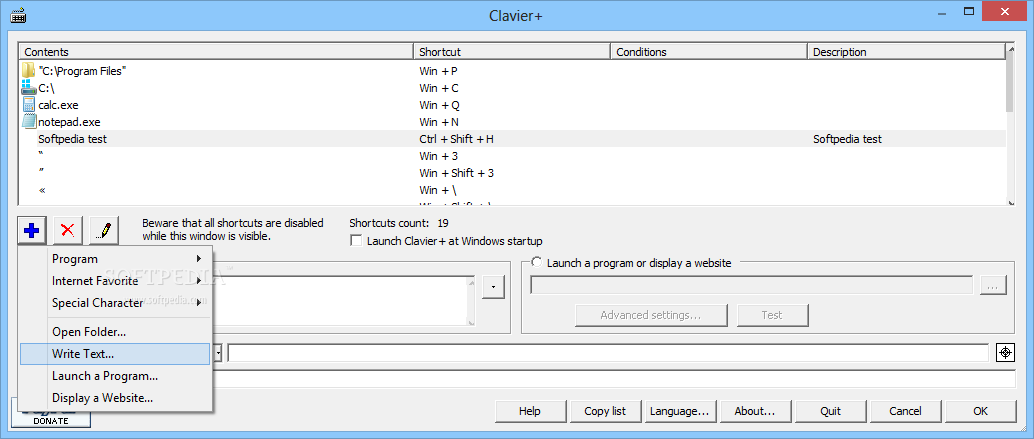Click the text box scroll up arrow

tap(471, 281)
